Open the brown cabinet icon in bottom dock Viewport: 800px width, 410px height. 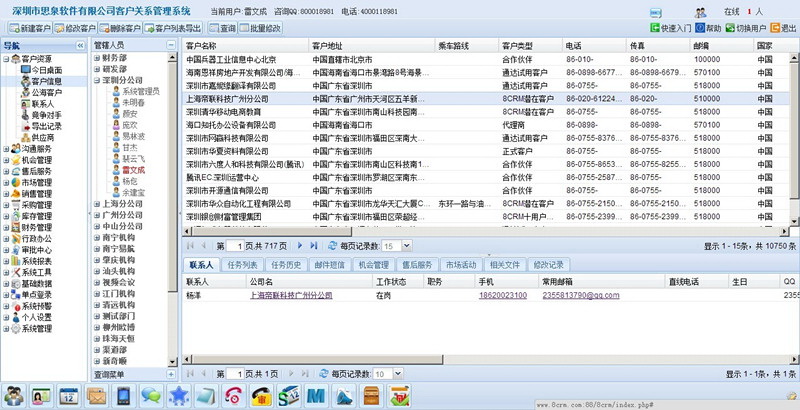pos(371,395)
